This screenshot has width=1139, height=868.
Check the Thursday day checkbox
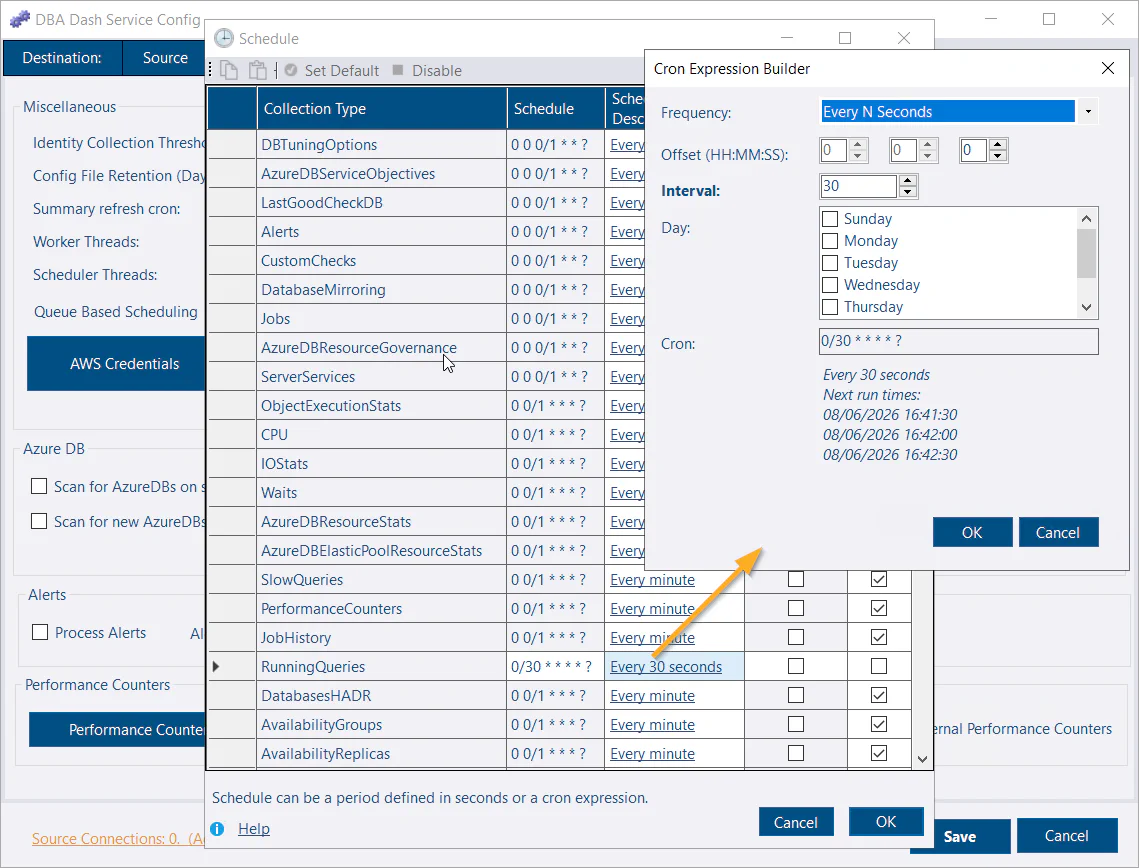pyautogui.click(x=830, y=307)
